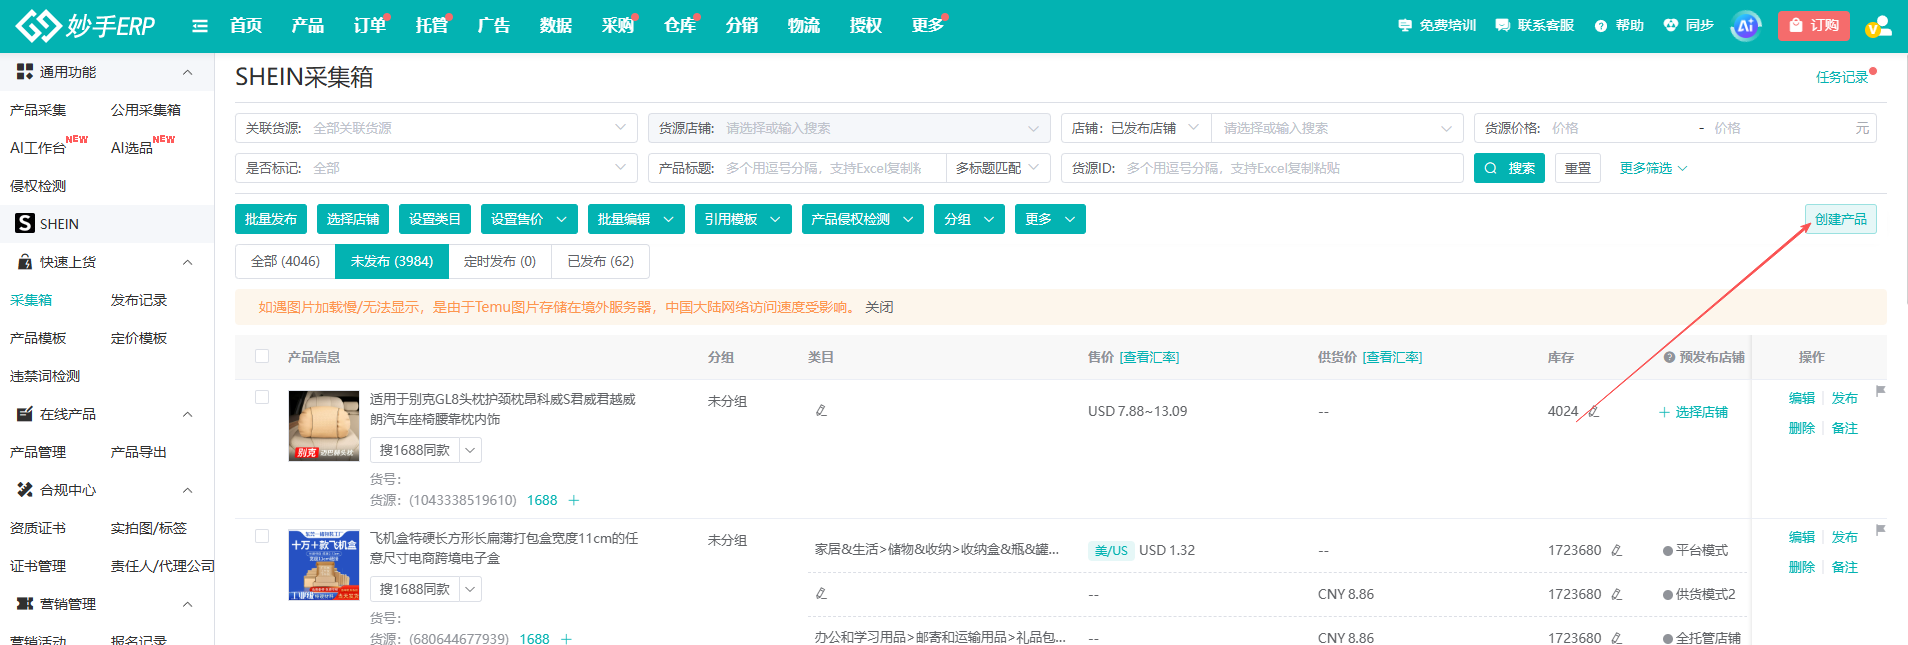
Task: Open the 仓库 top menu
Action: tap(680, 26)
